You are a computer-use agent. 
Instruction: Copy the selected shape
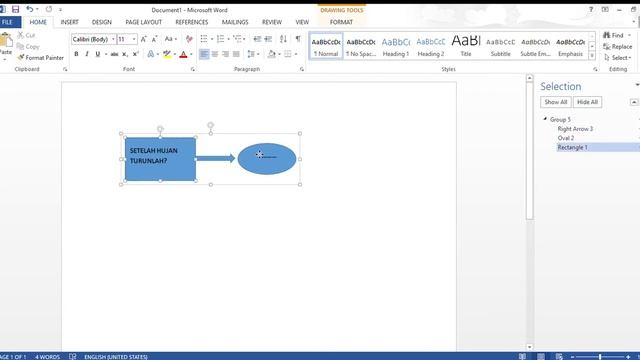[28, 47]
